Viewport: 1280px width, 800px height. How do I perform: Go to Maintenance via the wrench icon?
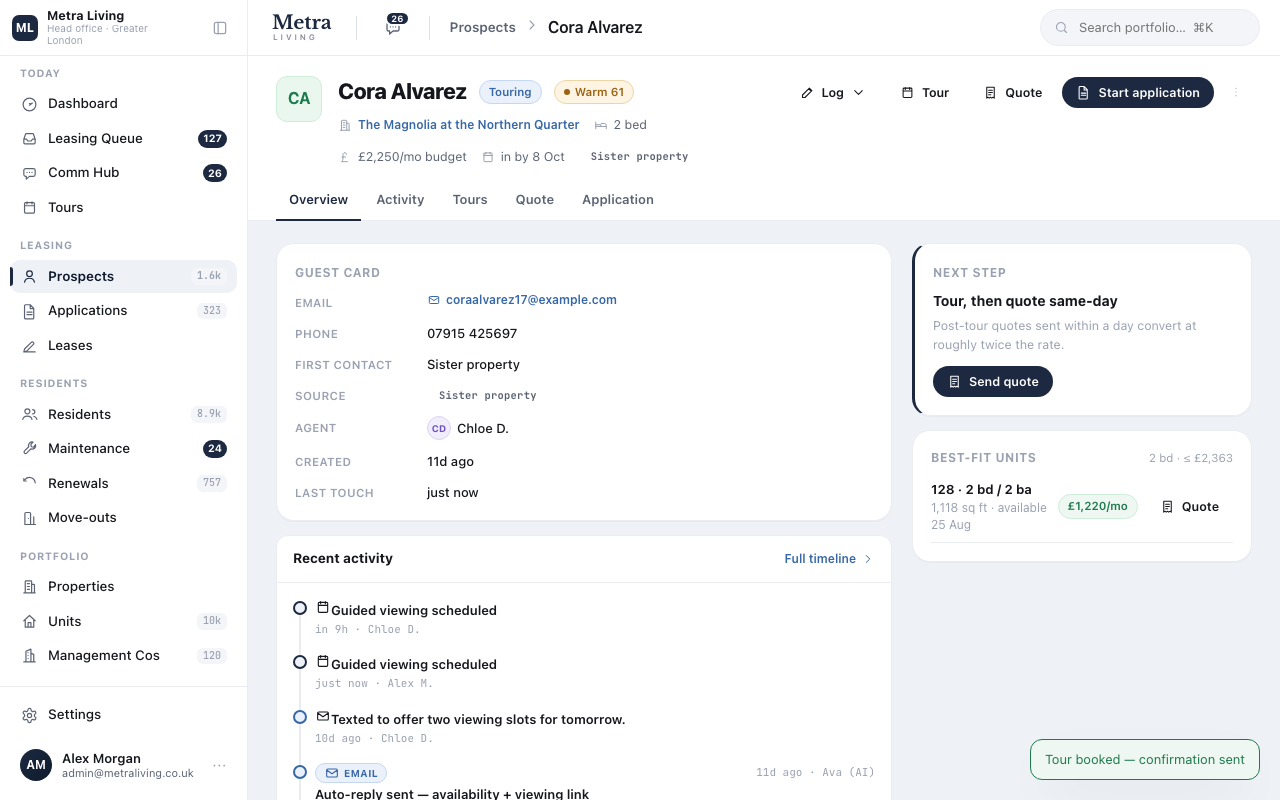30,449
